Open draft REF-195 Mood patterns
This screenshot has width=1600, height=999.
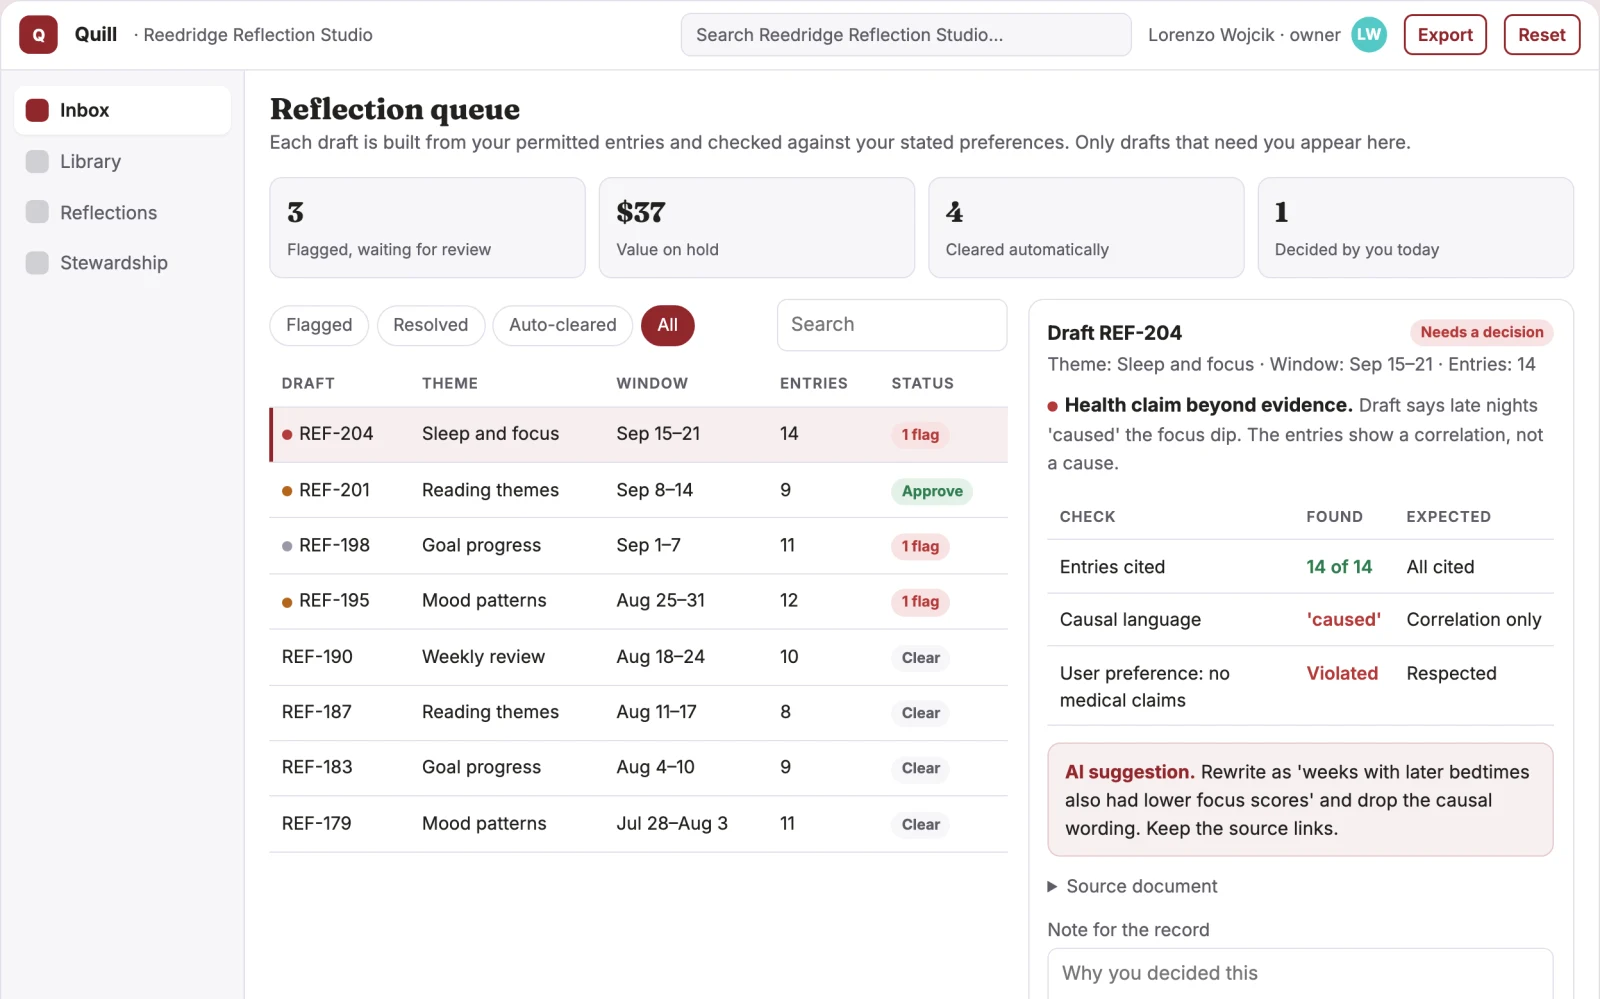click(x=638, y=601)
